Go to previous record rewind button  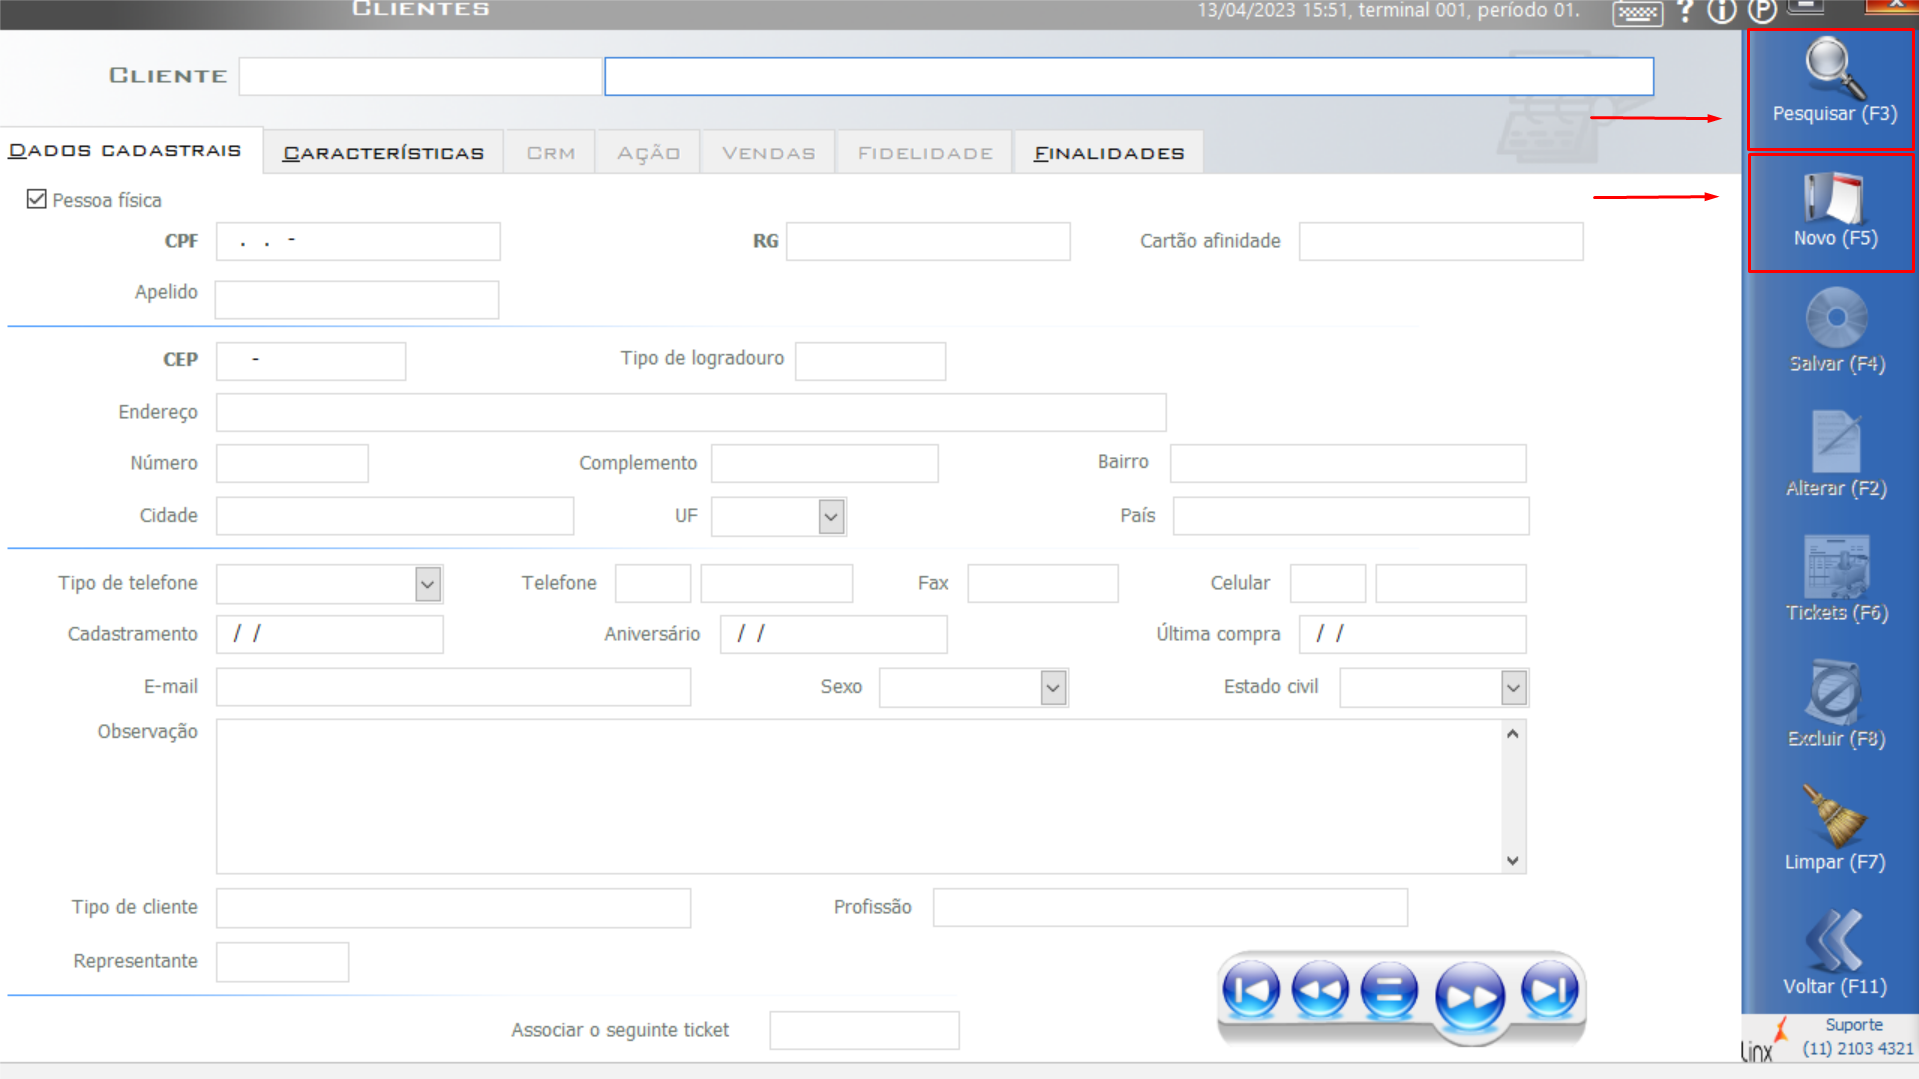1320,990
